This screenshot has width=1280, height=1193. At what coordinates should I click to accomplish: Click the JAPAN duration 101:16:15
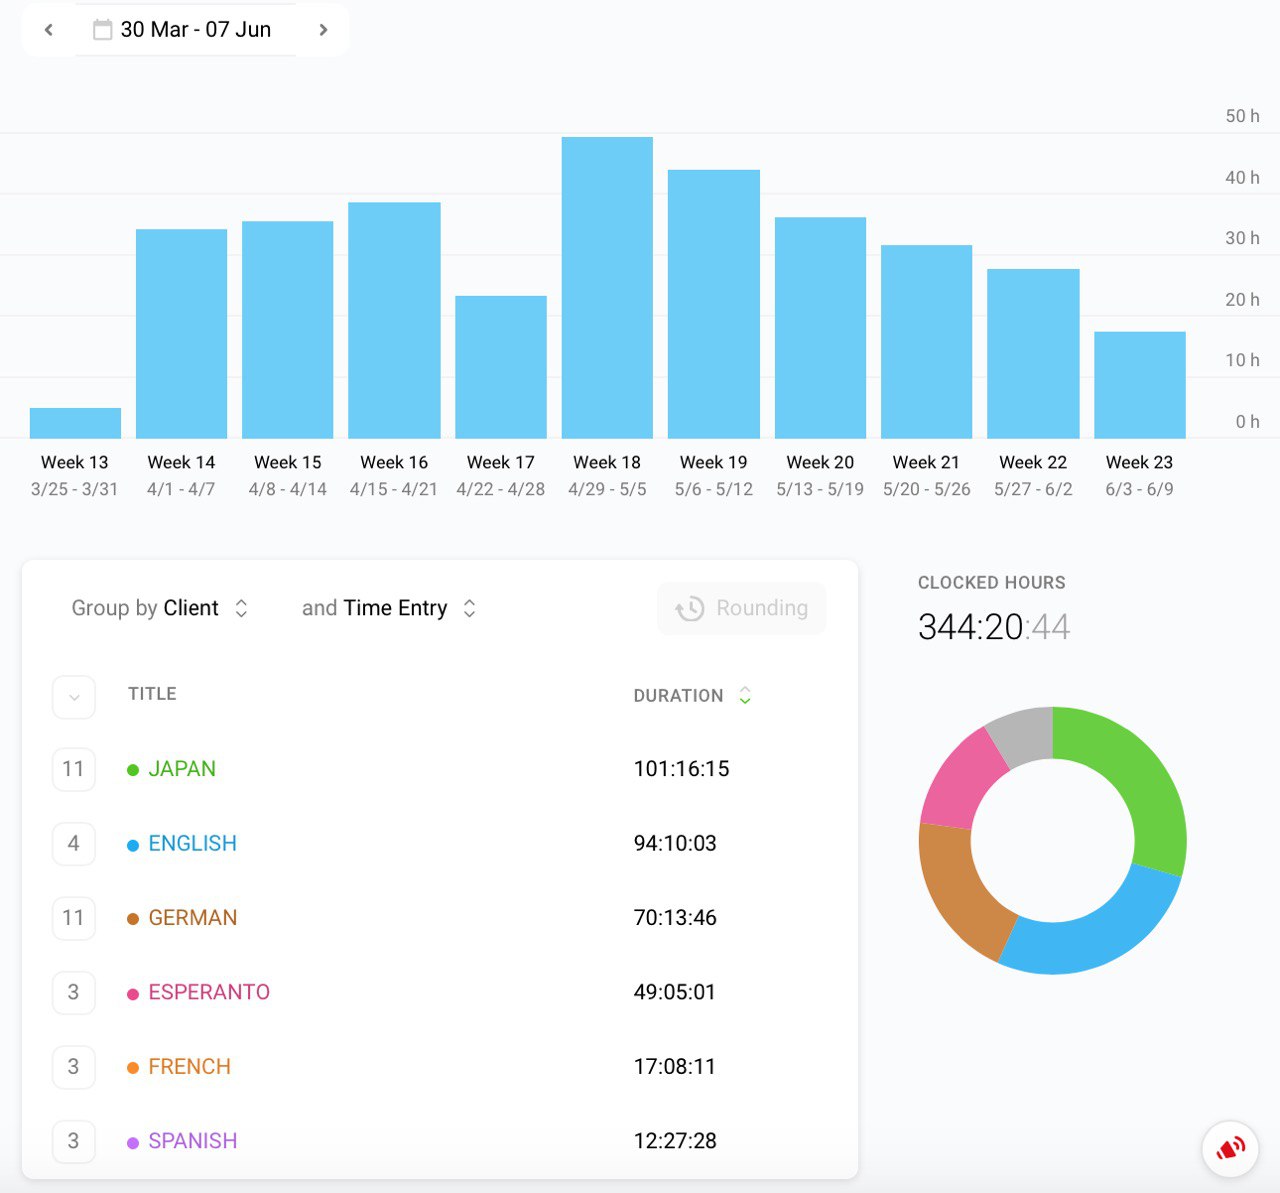pos(681,769)
